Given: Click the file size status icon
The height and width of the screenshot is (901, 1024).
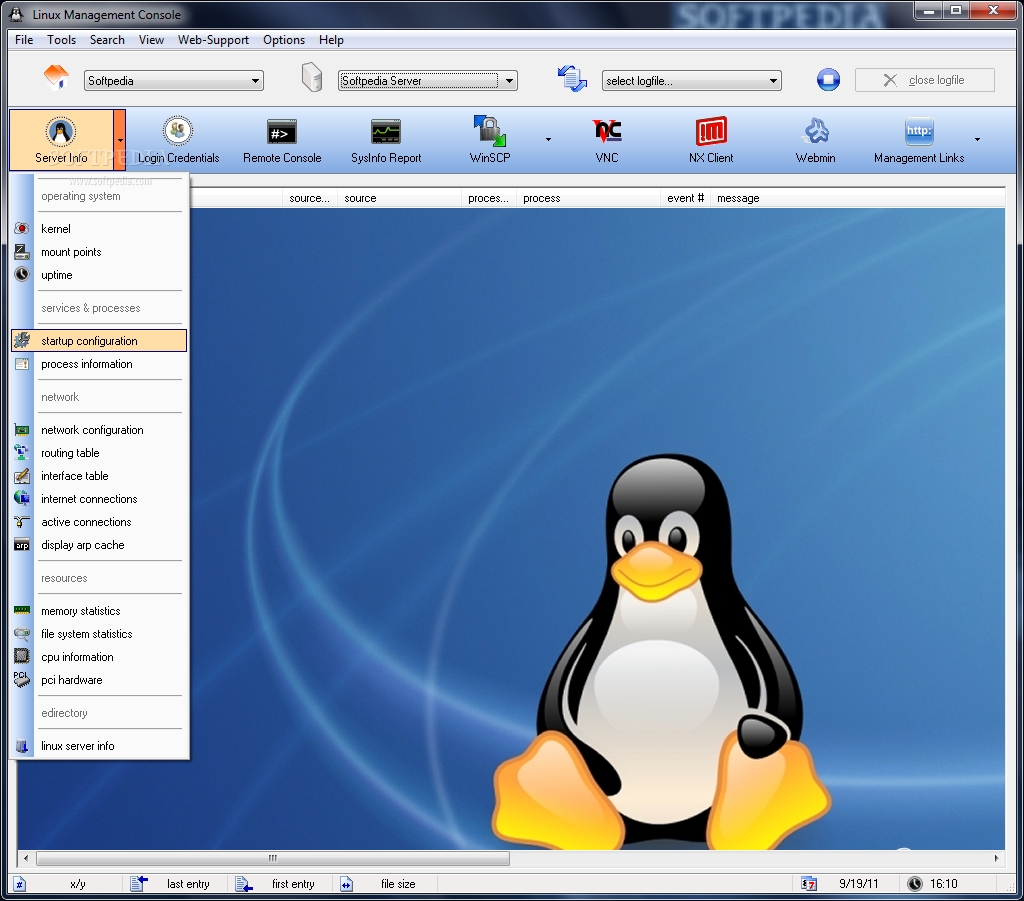Looking at the screenshot, I should [346, 884].
